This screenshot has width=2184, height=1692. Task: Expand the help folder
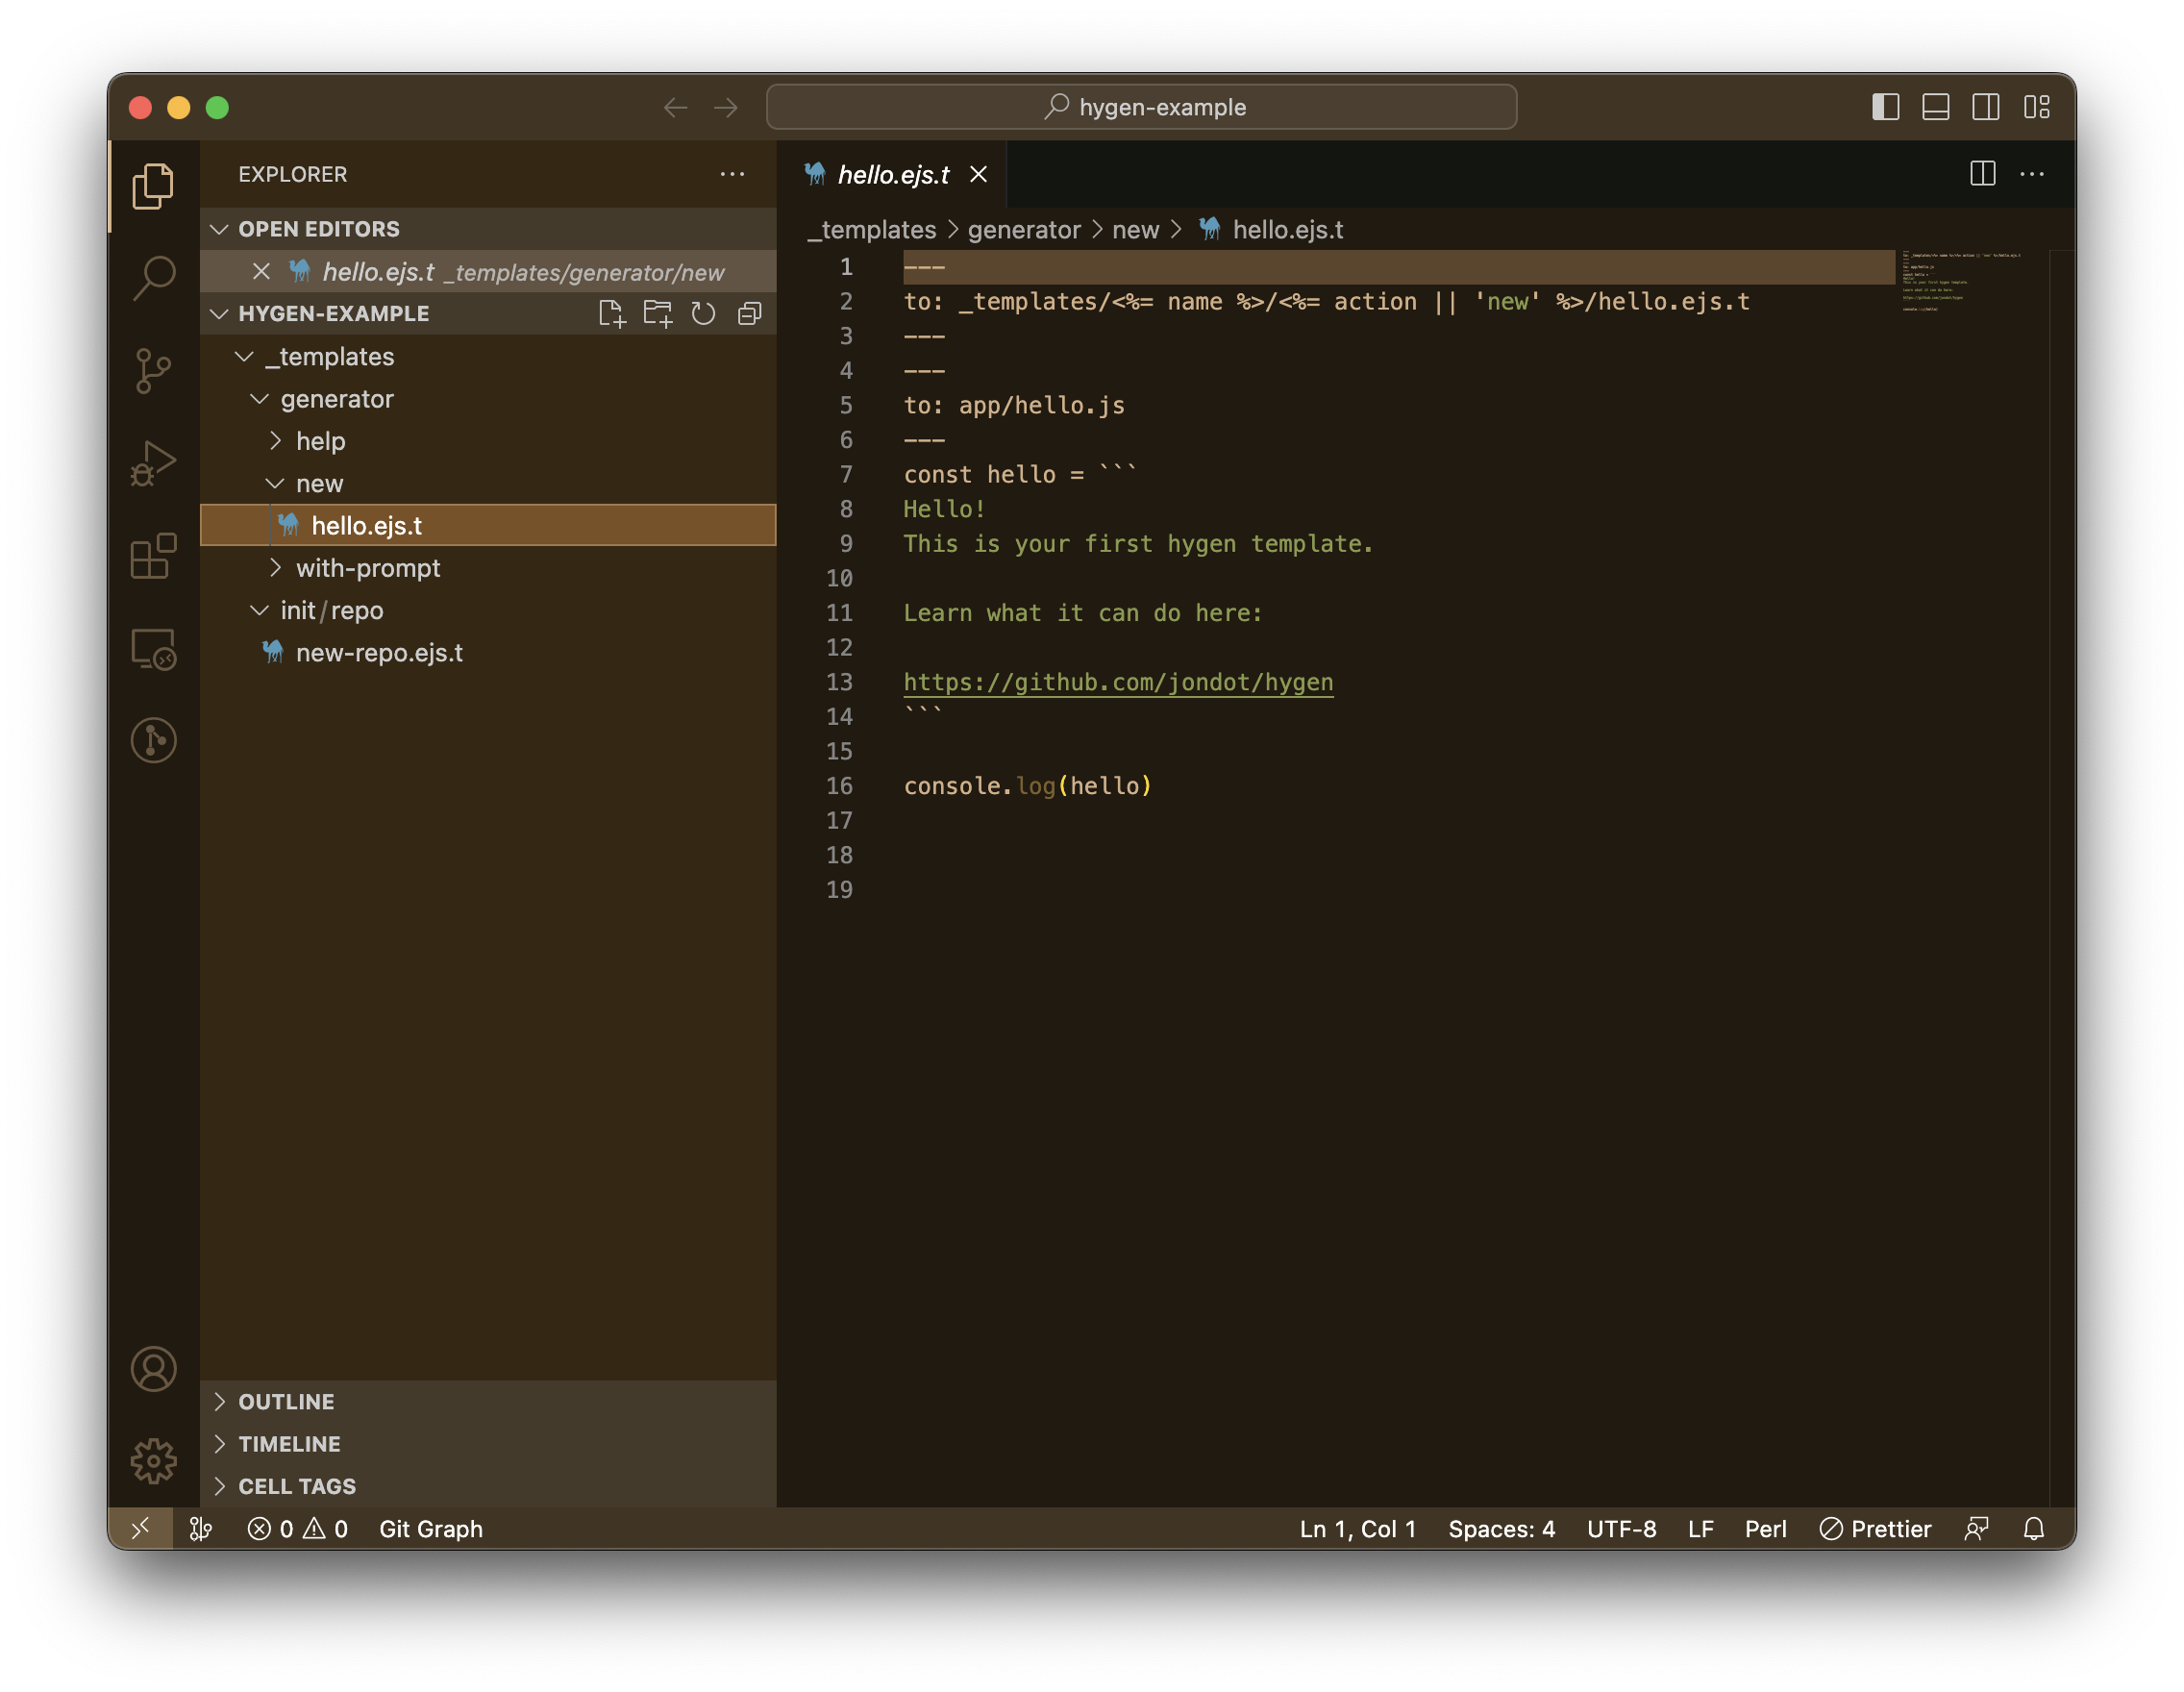pos(488,441)
